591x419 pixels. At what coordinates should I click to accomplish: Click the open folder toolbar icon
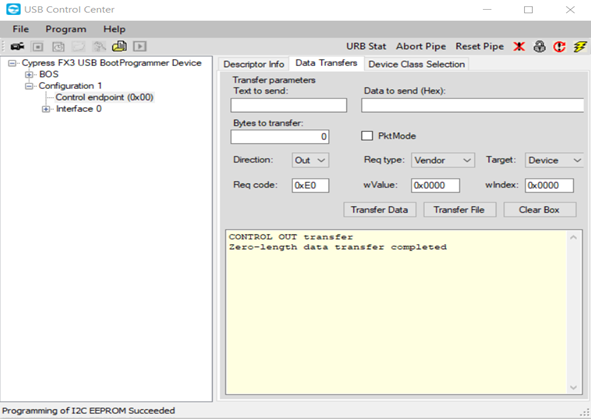119,46
